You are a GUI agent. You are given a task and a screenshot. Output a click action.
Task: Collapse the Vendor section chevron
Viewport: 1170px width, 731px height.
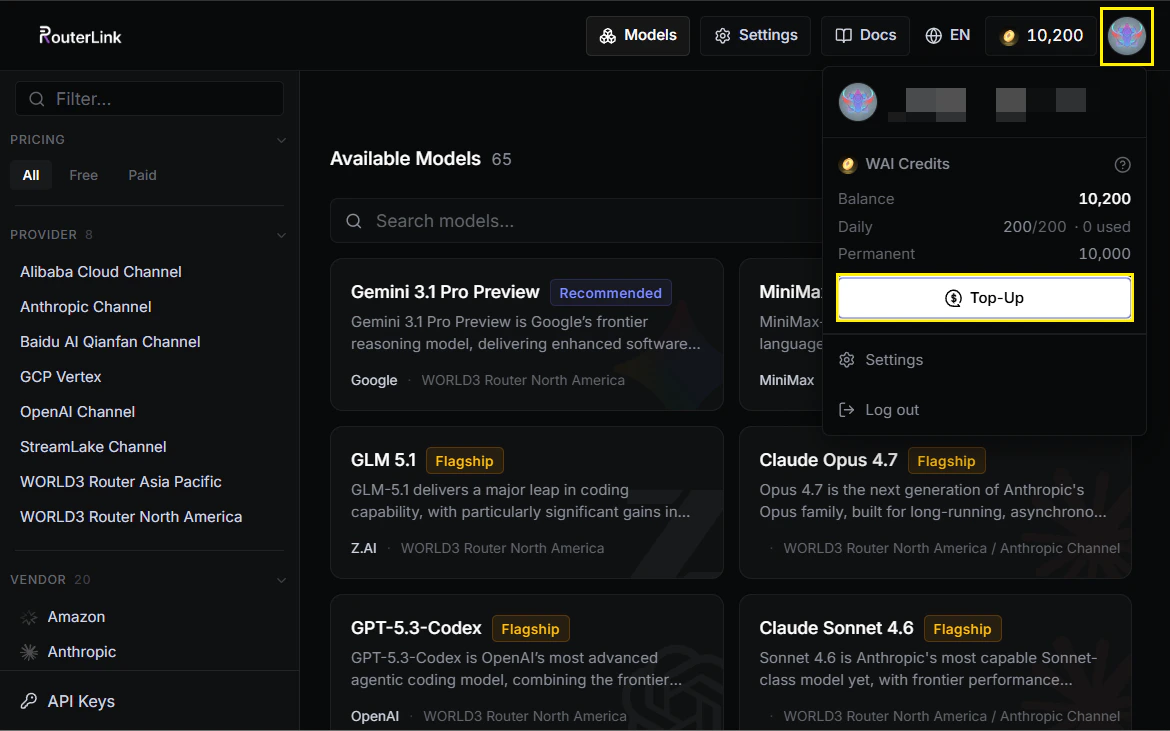pos(281,580)
